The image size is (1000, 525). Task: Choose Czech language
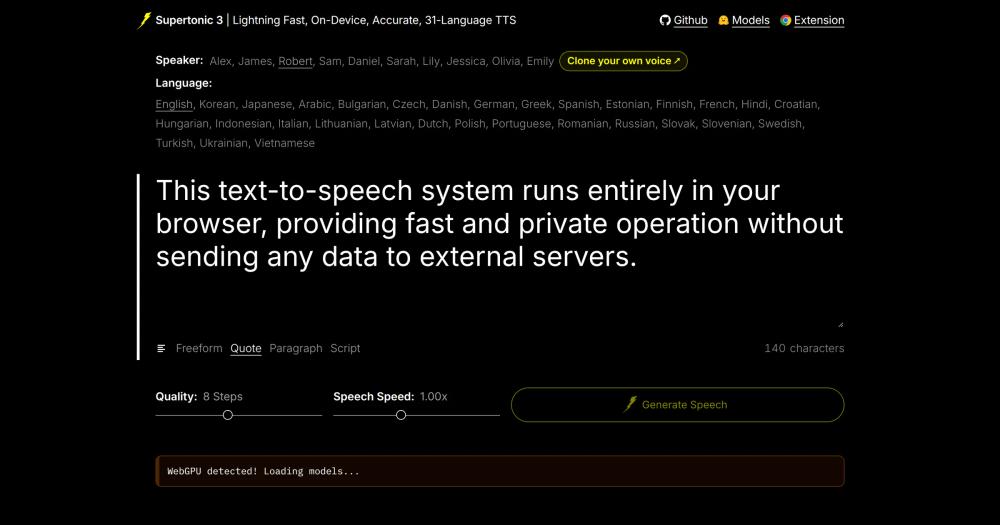click(x=408, y=104)
